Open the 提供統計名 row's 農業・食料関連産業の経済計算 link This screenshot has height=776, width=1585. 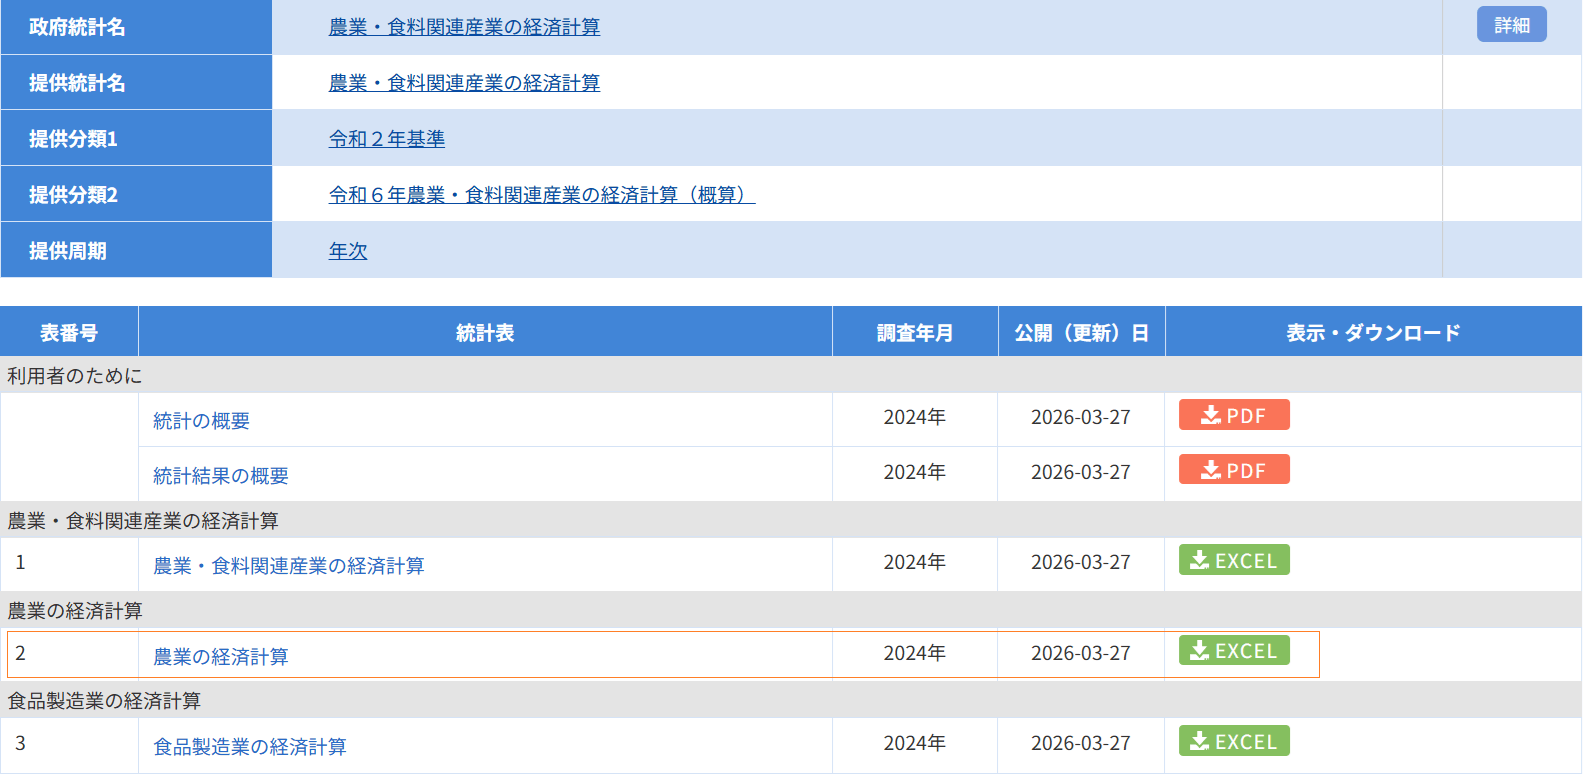(464, 83)
